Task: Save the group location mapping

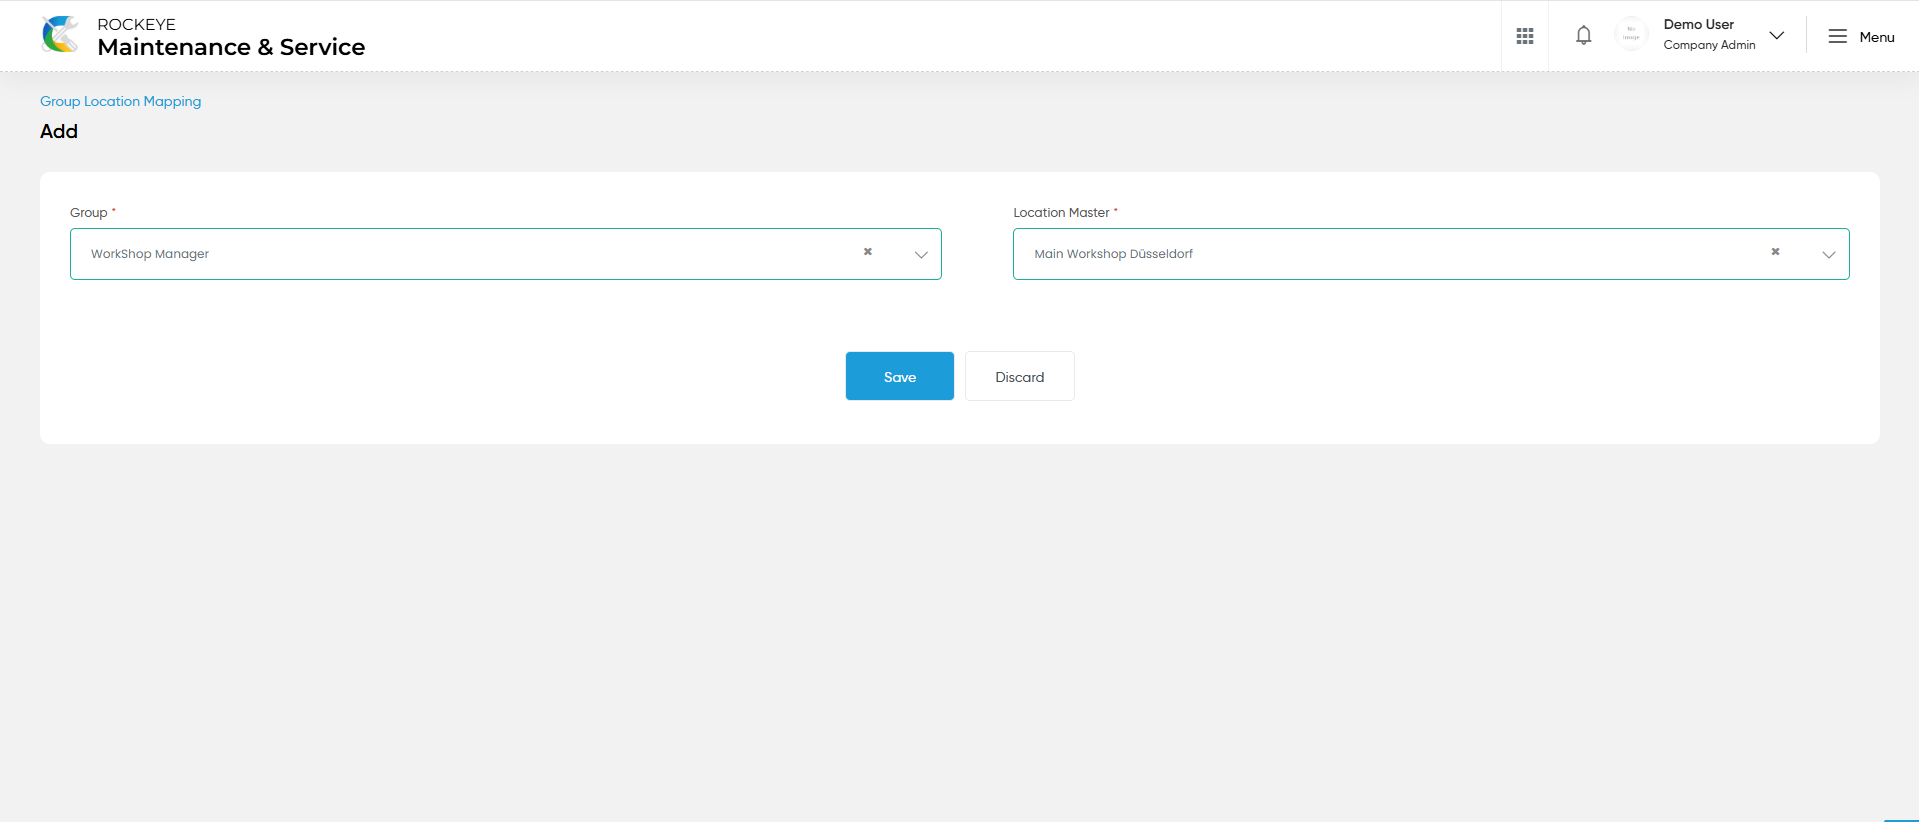Action: pos(899,376)
